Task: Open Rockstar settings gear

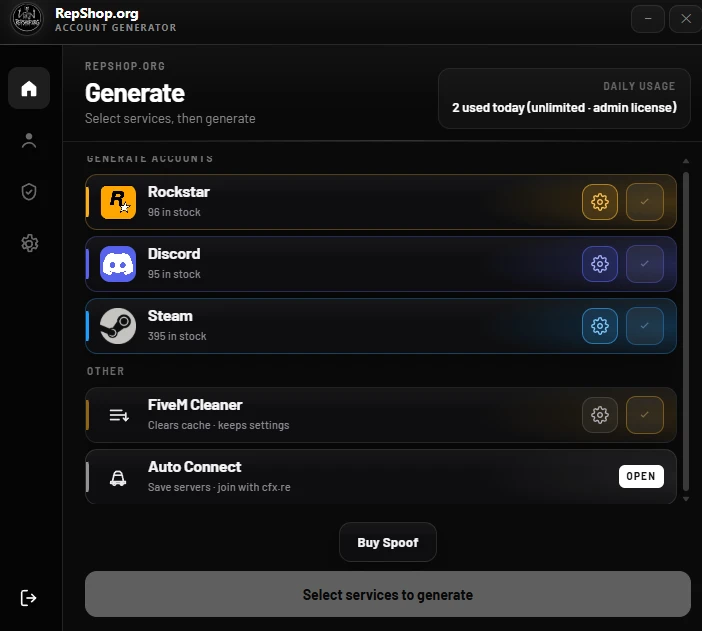Action: [599, 202]
